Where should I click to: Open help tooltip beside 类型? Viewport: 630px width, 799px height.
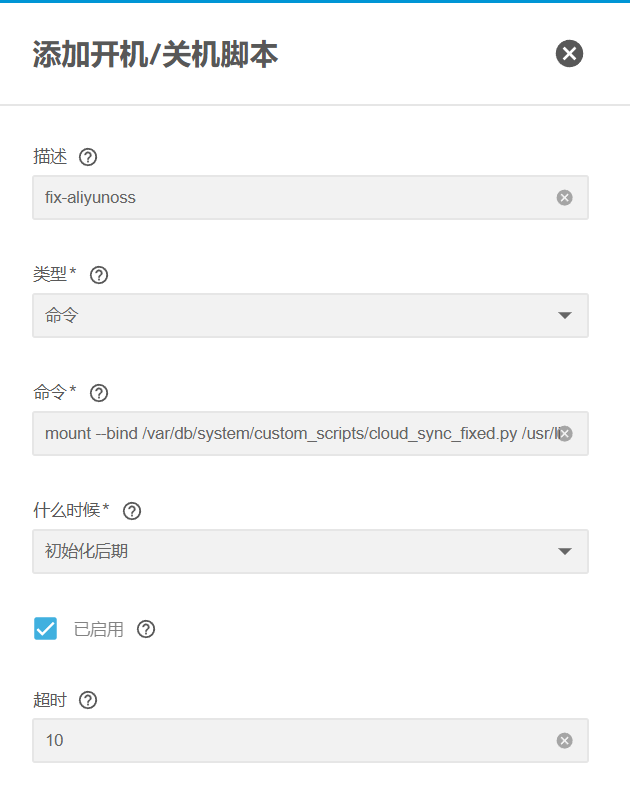[99, 275]
